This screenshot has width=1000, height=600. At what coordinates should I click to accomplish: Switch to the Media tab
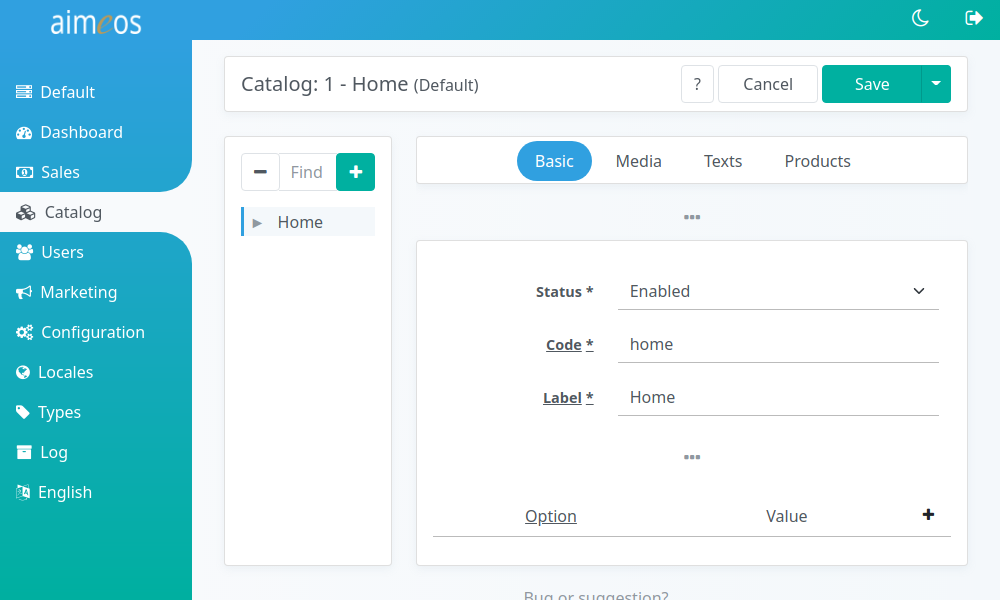click(638, 161)
